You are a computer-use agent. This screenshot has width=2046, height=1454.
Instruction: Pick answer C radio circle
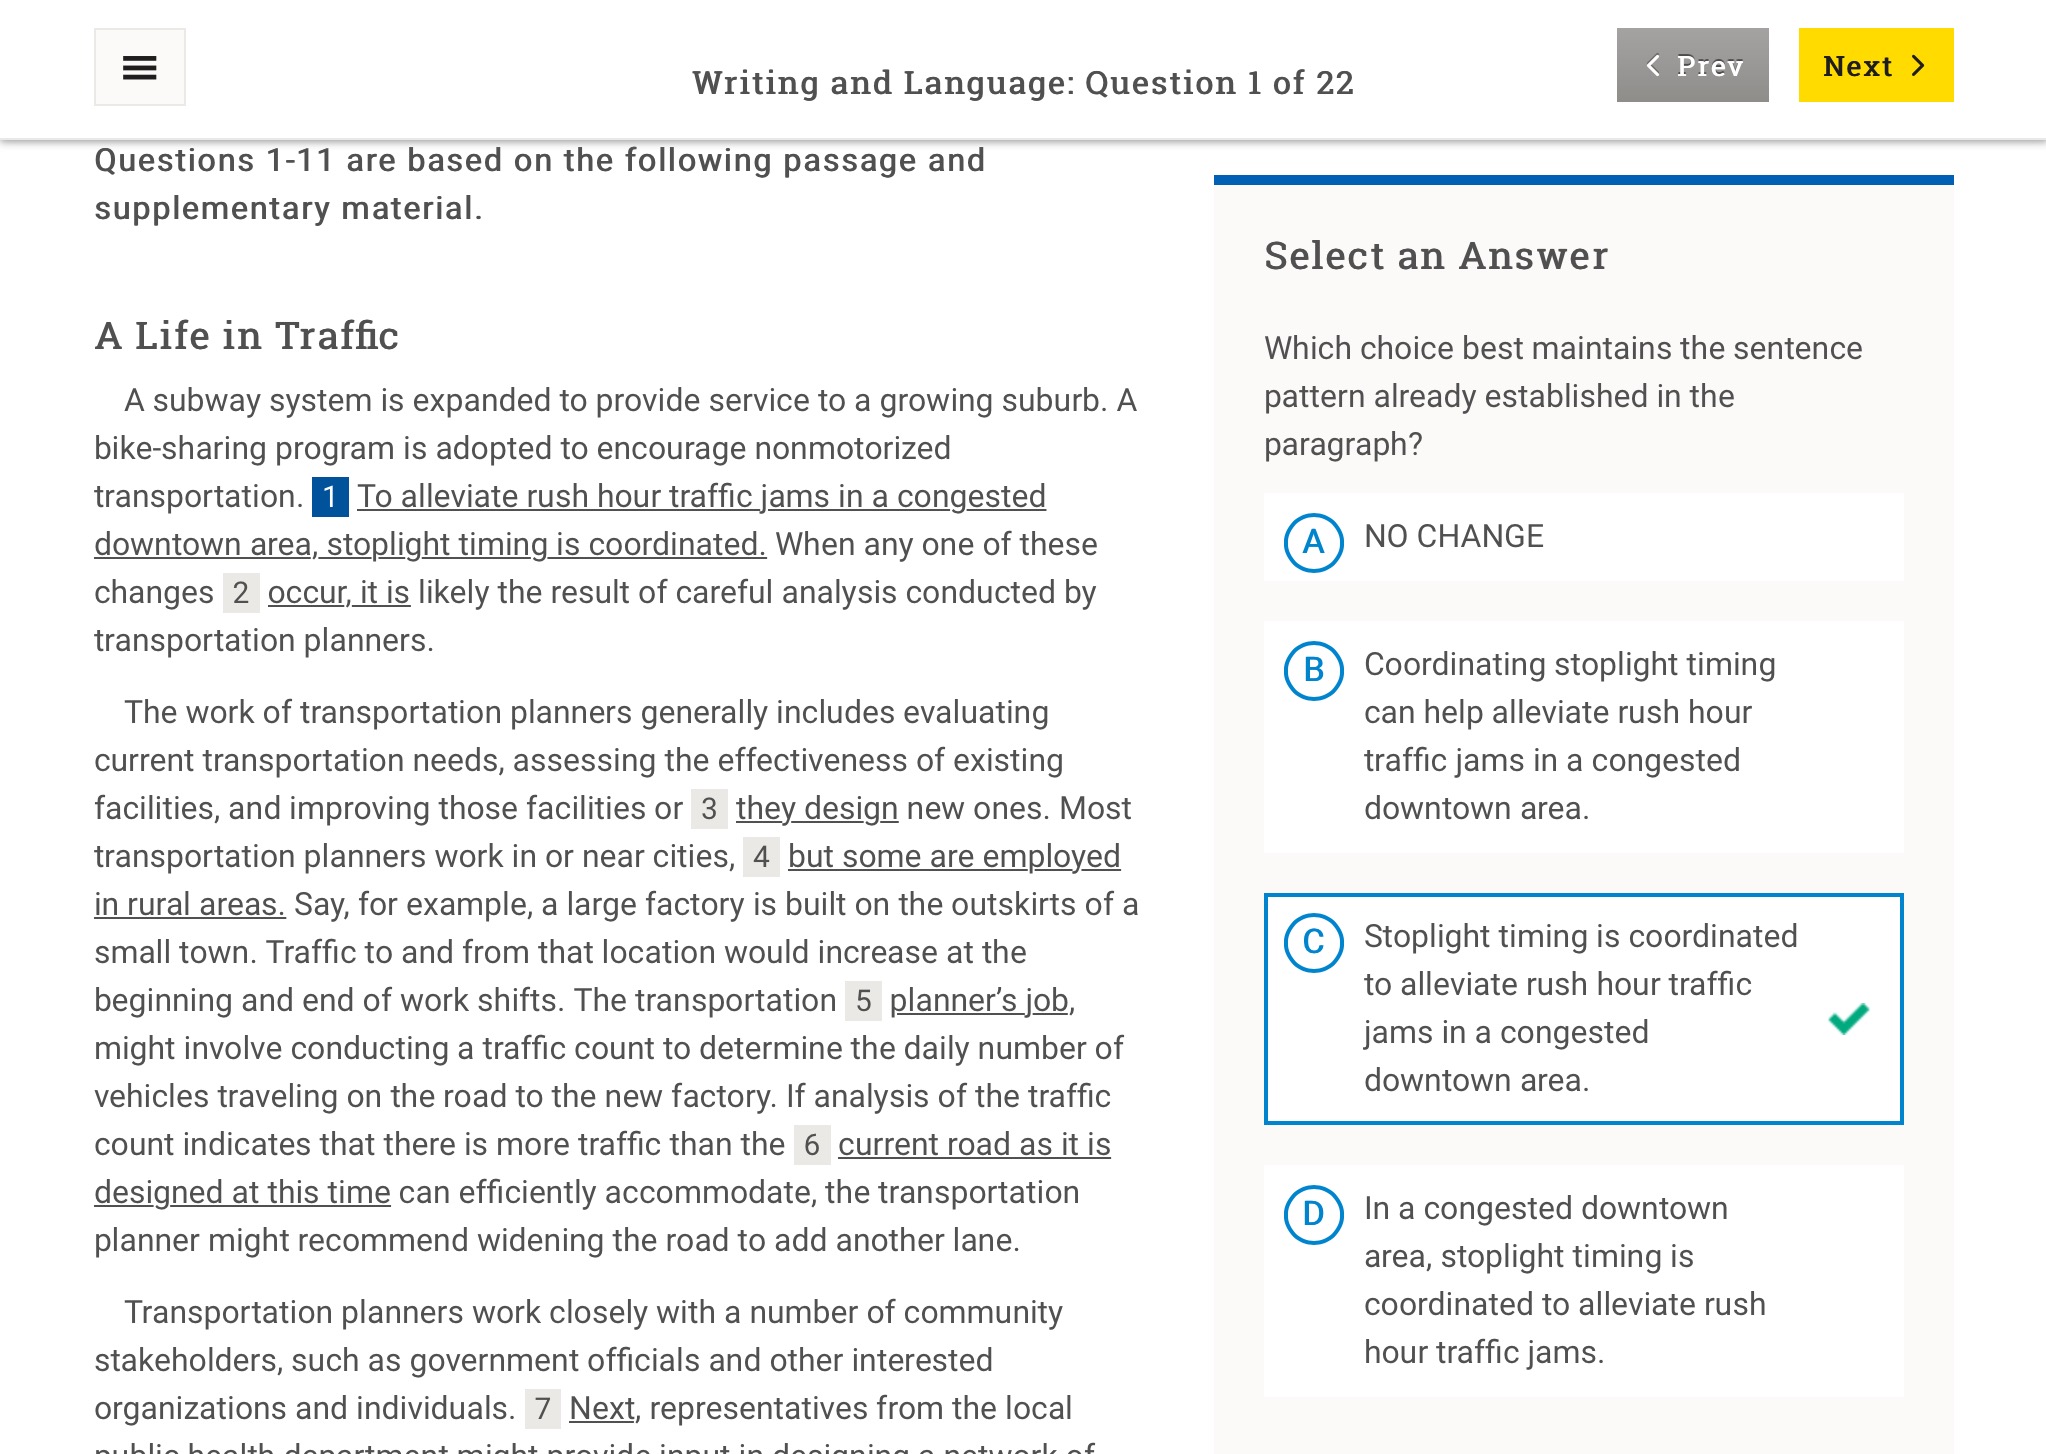coord(1313,942)
